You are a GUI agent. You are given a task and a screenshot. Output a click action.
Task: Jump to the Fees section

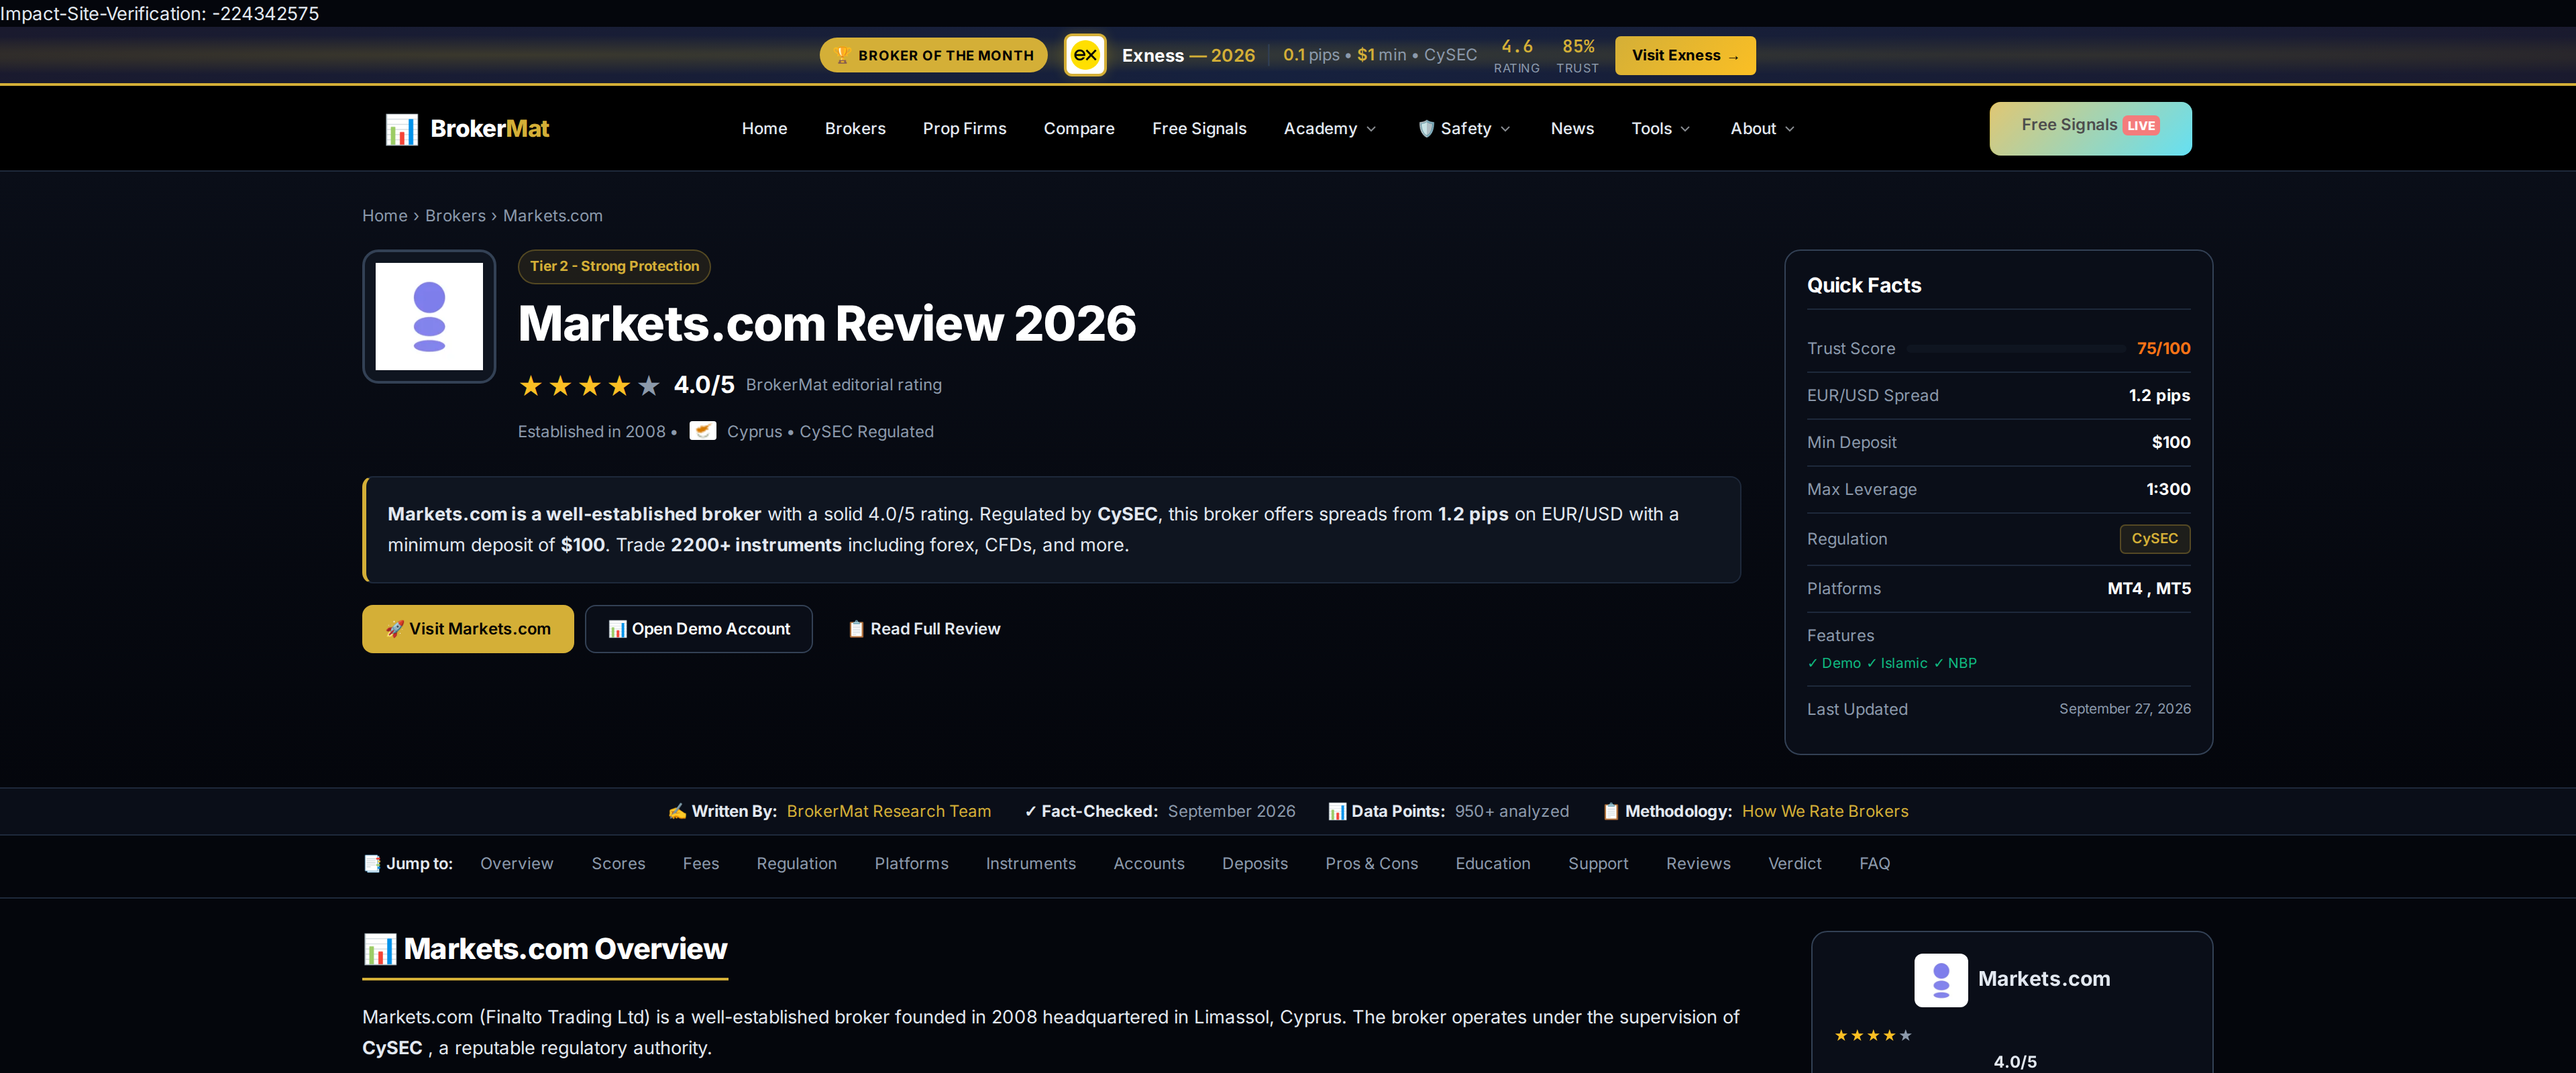[701, 863]
